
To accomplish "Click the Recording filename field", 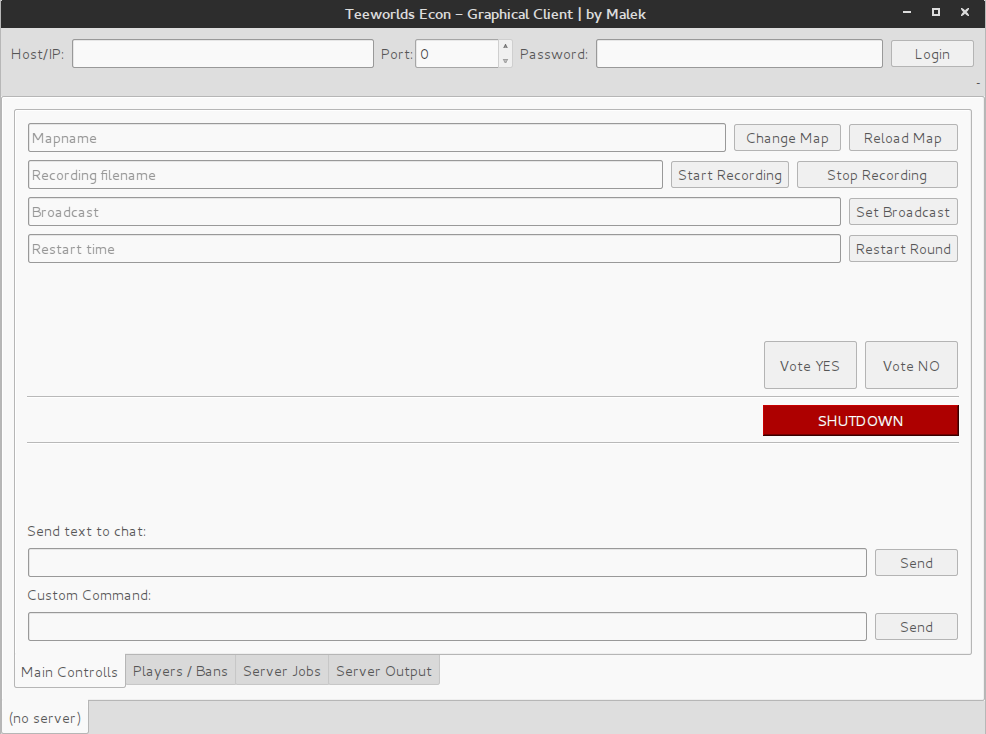I will coord(345,175).
